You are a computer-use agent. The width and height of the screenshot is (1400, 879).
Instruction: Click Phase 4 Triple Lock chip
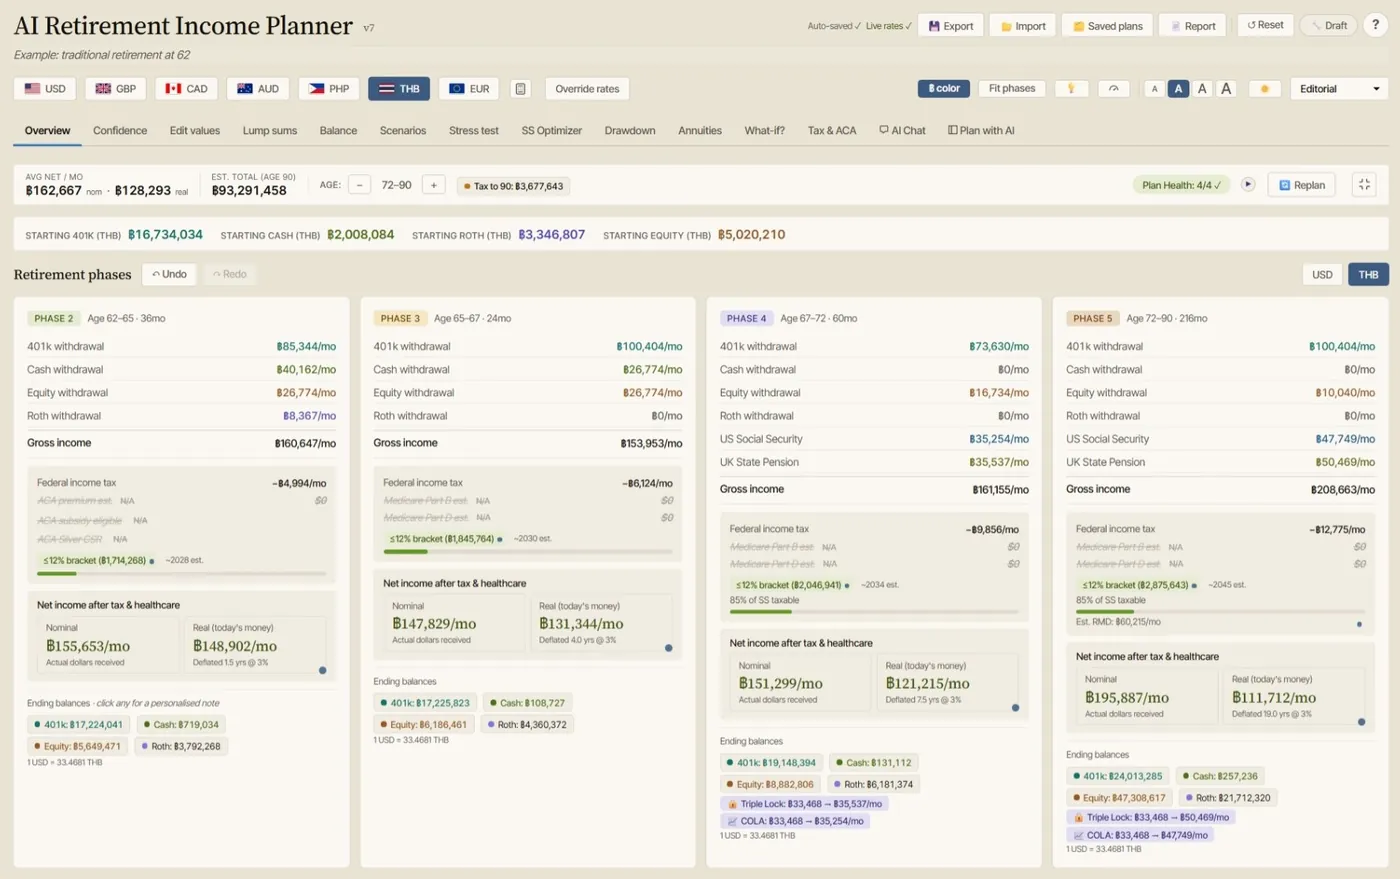coord(805,804)
